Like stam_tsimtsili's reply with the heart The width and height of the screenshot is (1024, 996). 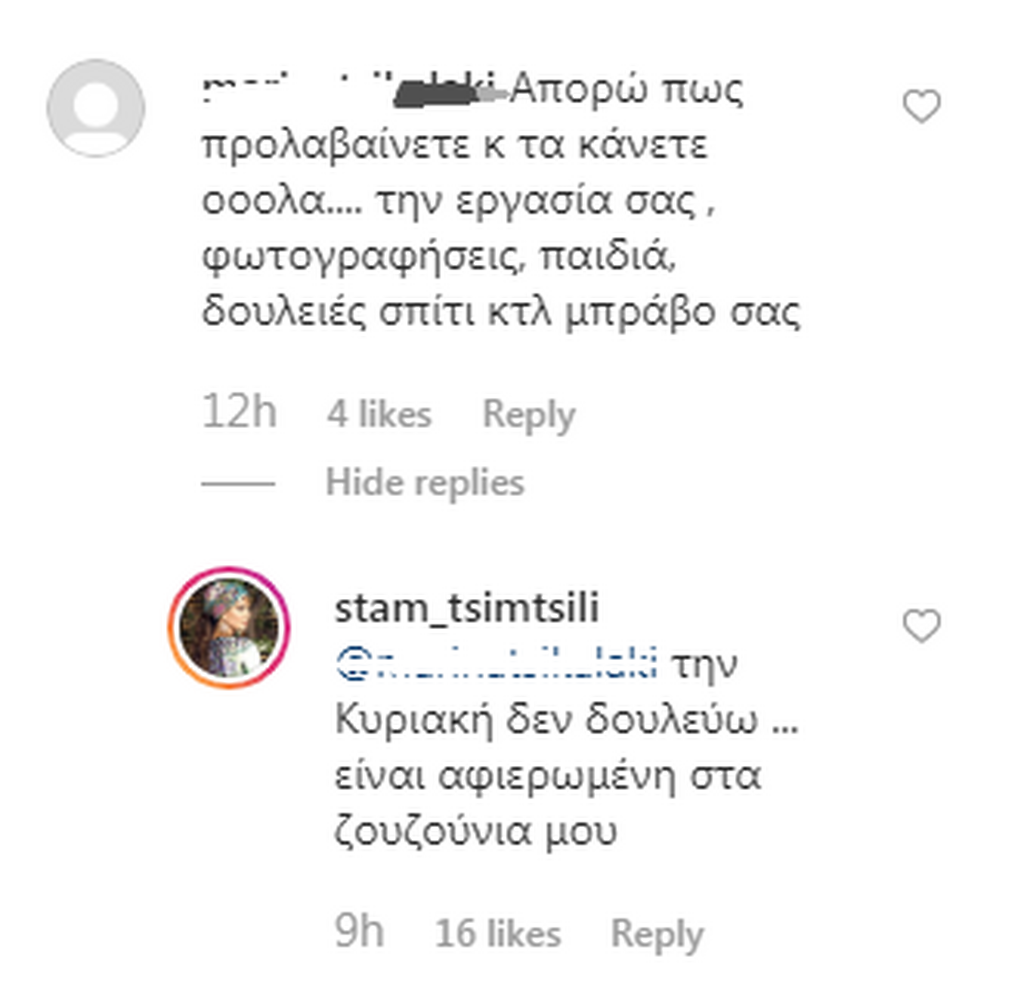pos(921,627)
